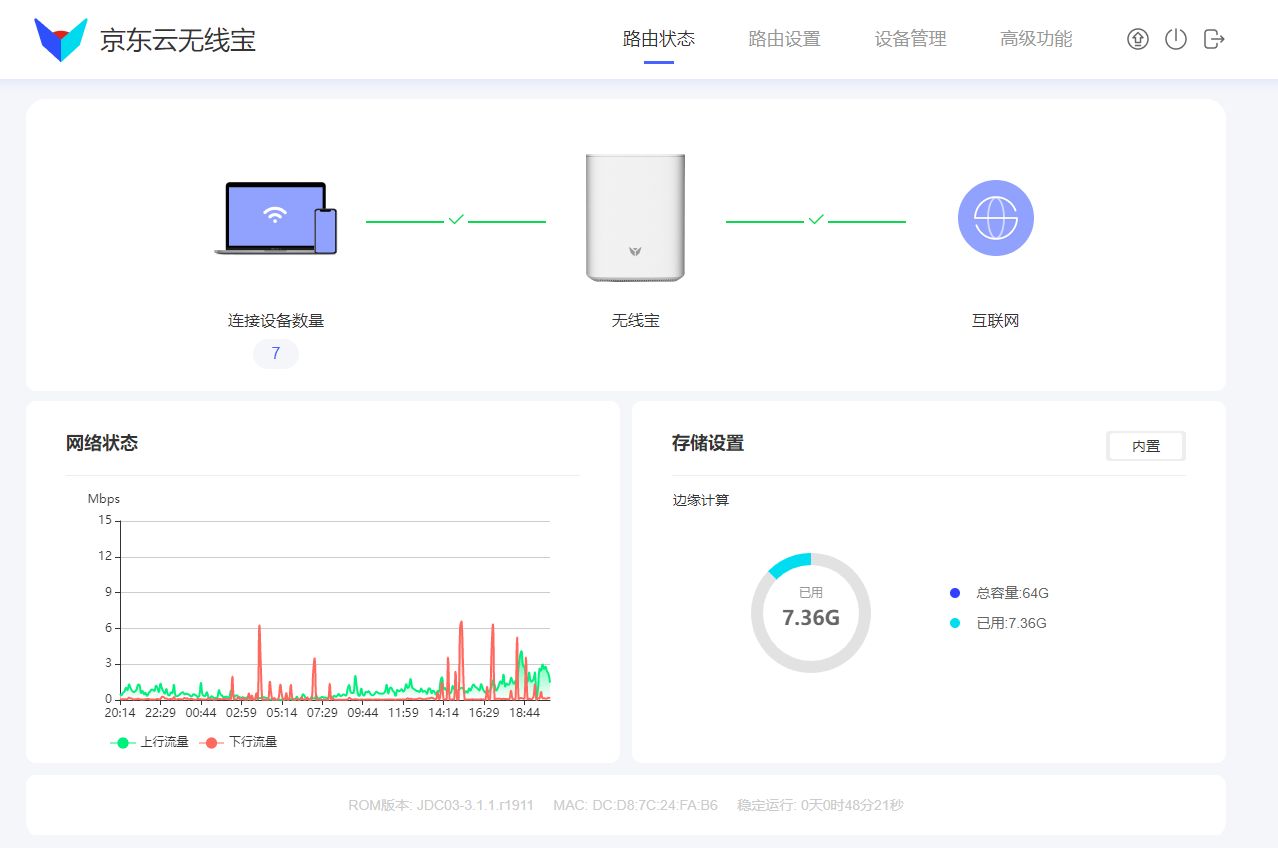Click checkmark between router and internet
Viewport: 1278px width, 848px height.
[x=816, y=219]
